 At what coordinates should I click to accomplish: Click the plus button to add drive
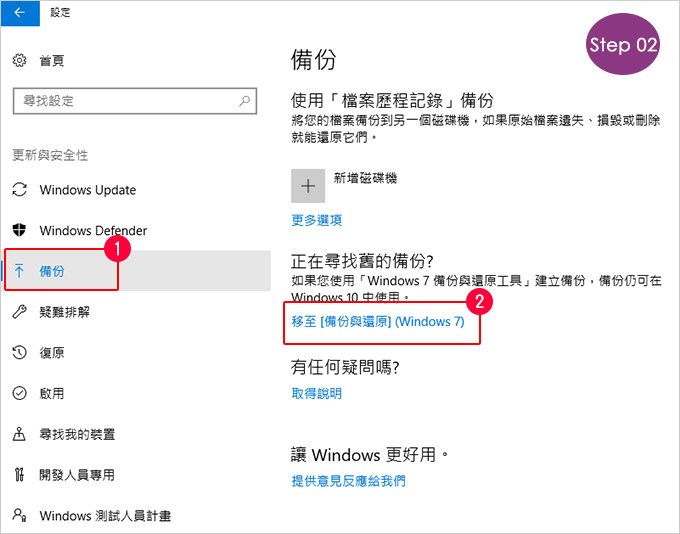tap(308, 186)
